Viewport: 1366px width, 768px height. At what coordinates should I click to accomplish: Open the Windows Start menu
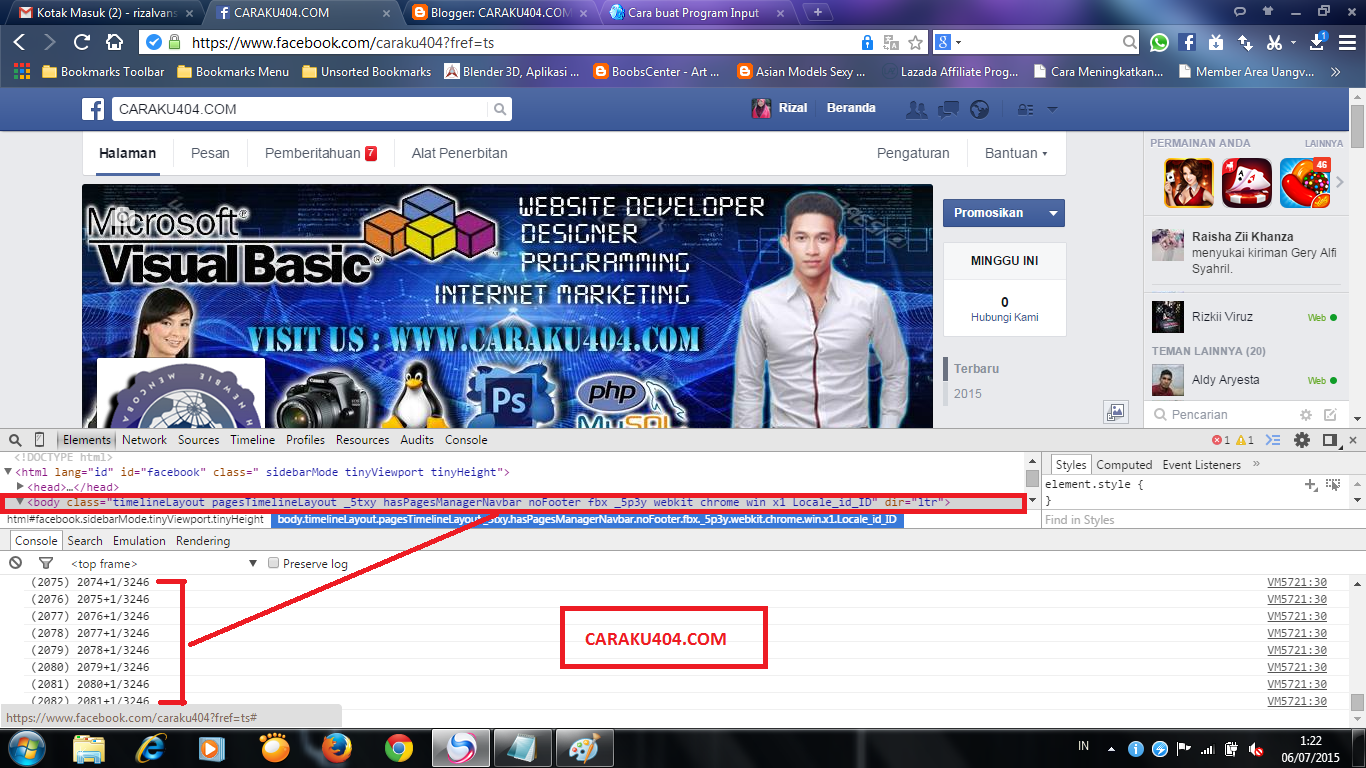coord(26,748)
